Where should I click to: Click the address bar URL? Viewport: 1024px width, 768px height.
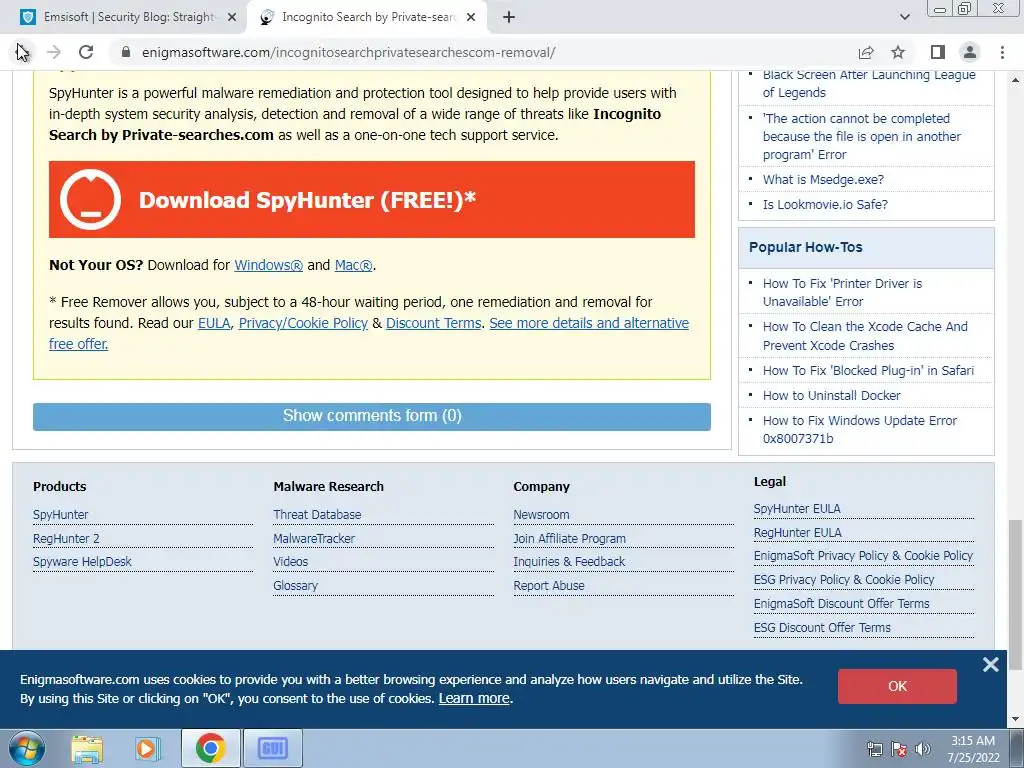349,52
